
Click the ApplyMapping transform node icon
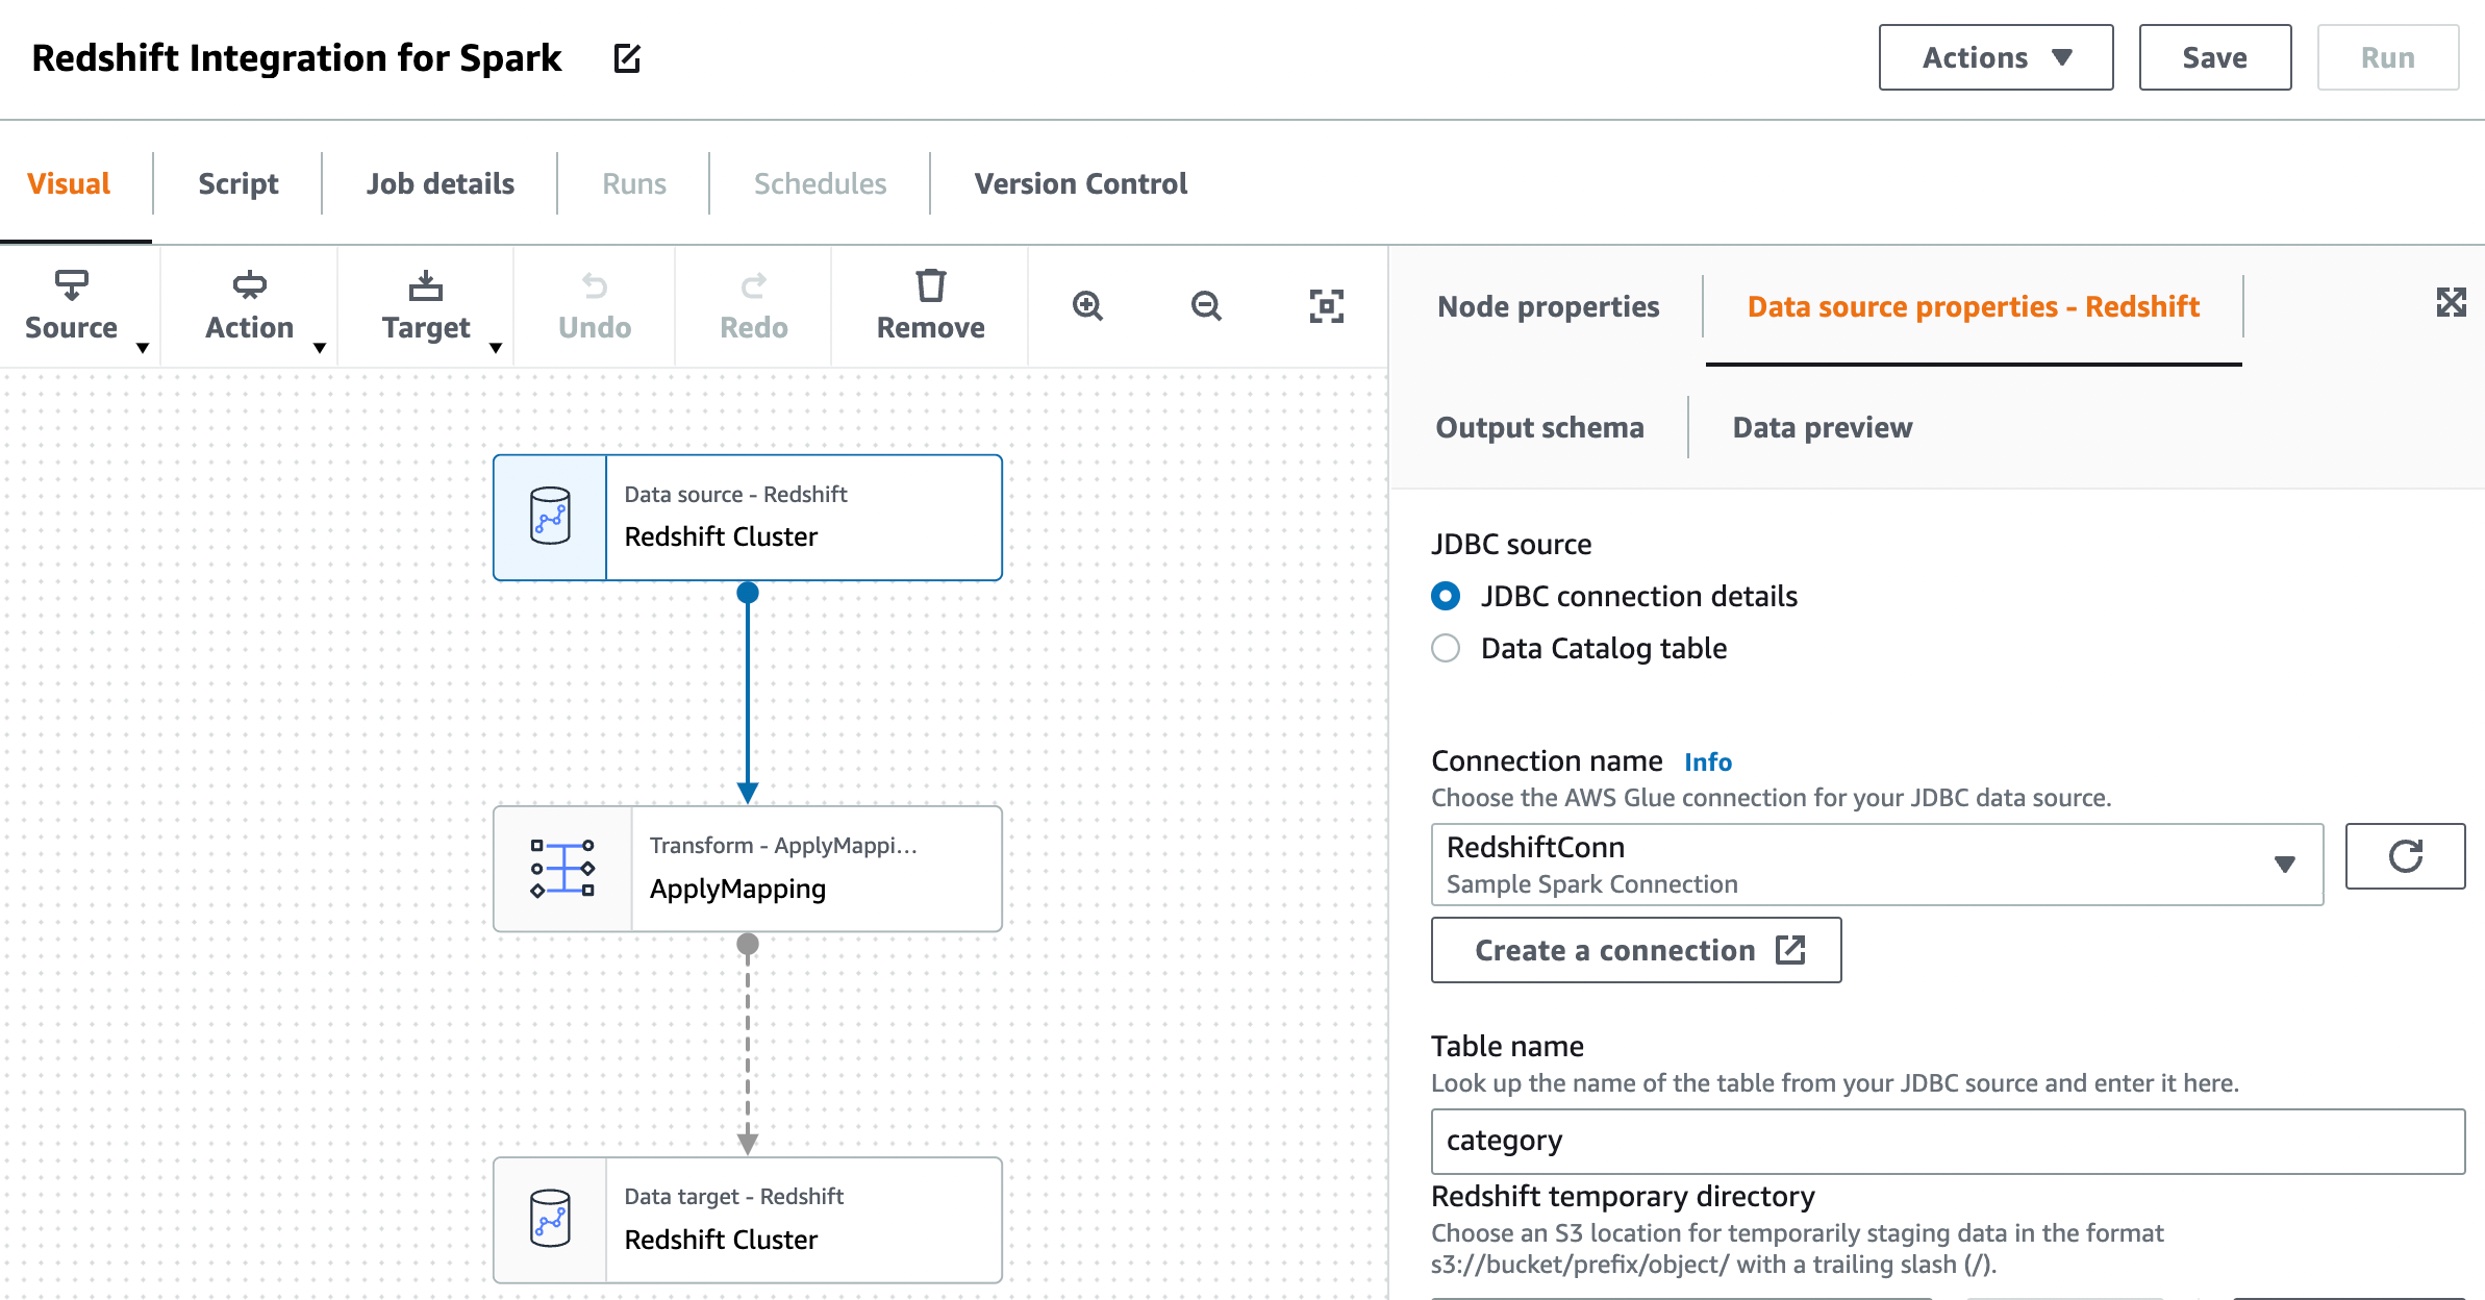tap(562, 868)
